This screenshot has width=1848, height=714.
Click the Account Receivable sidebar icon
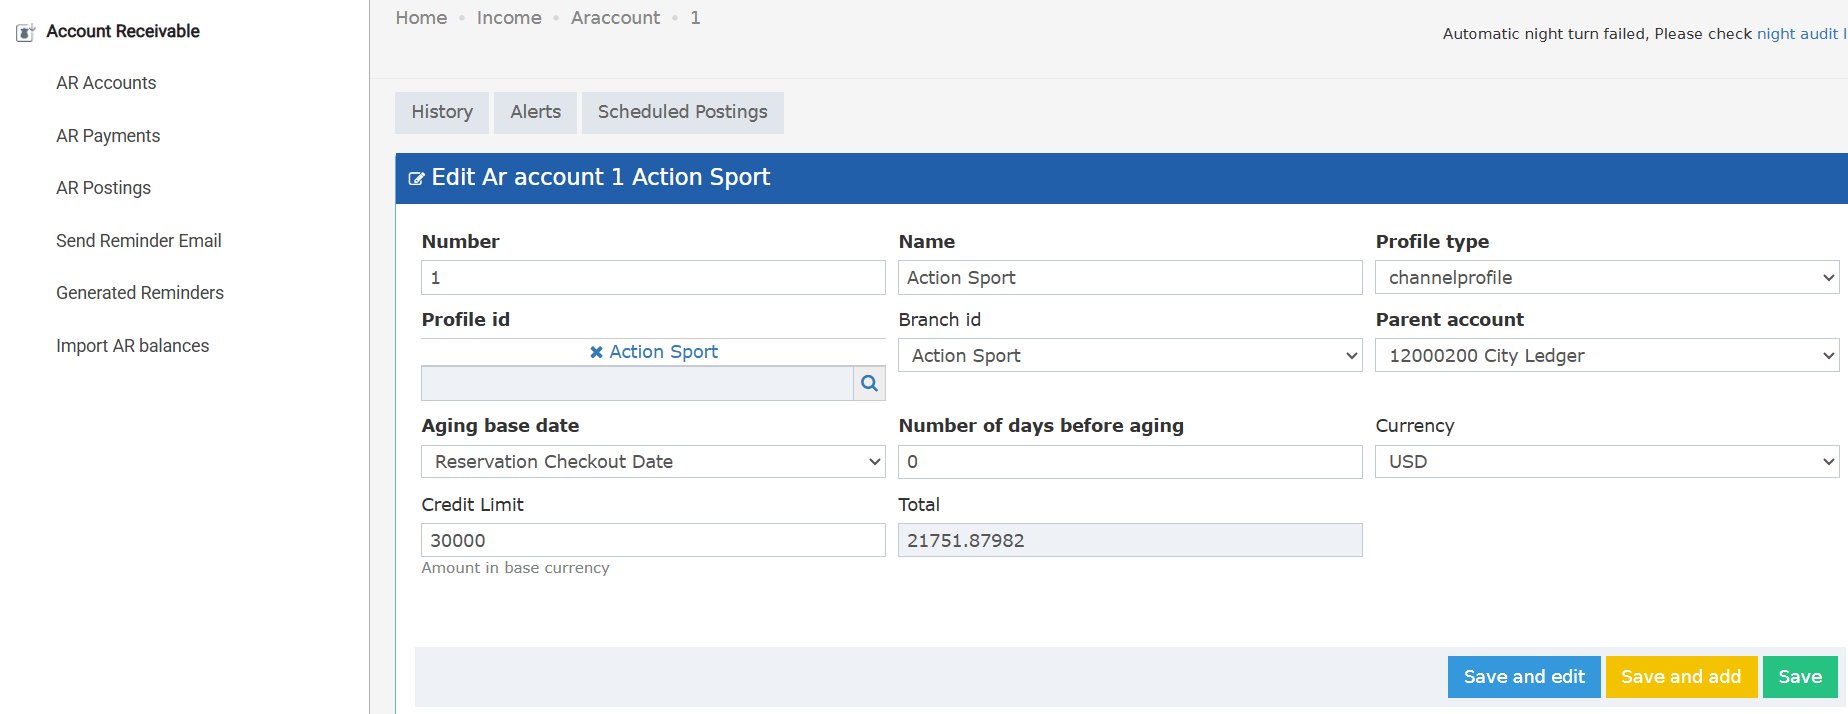click(26, 32)
